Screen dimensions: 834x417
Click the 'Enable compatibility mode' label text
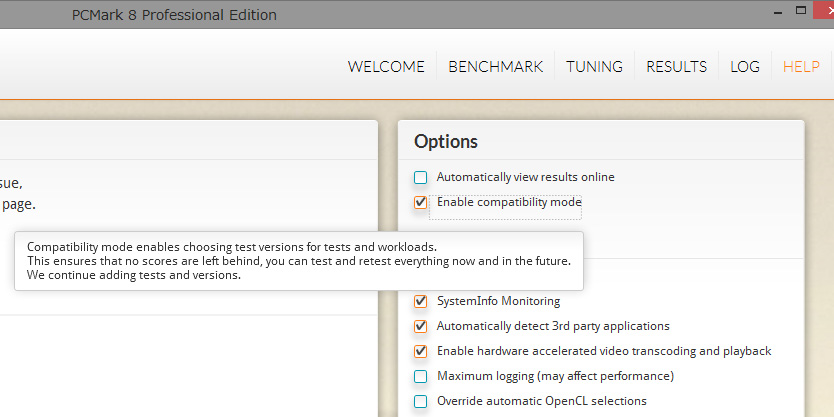coord(508,202)
